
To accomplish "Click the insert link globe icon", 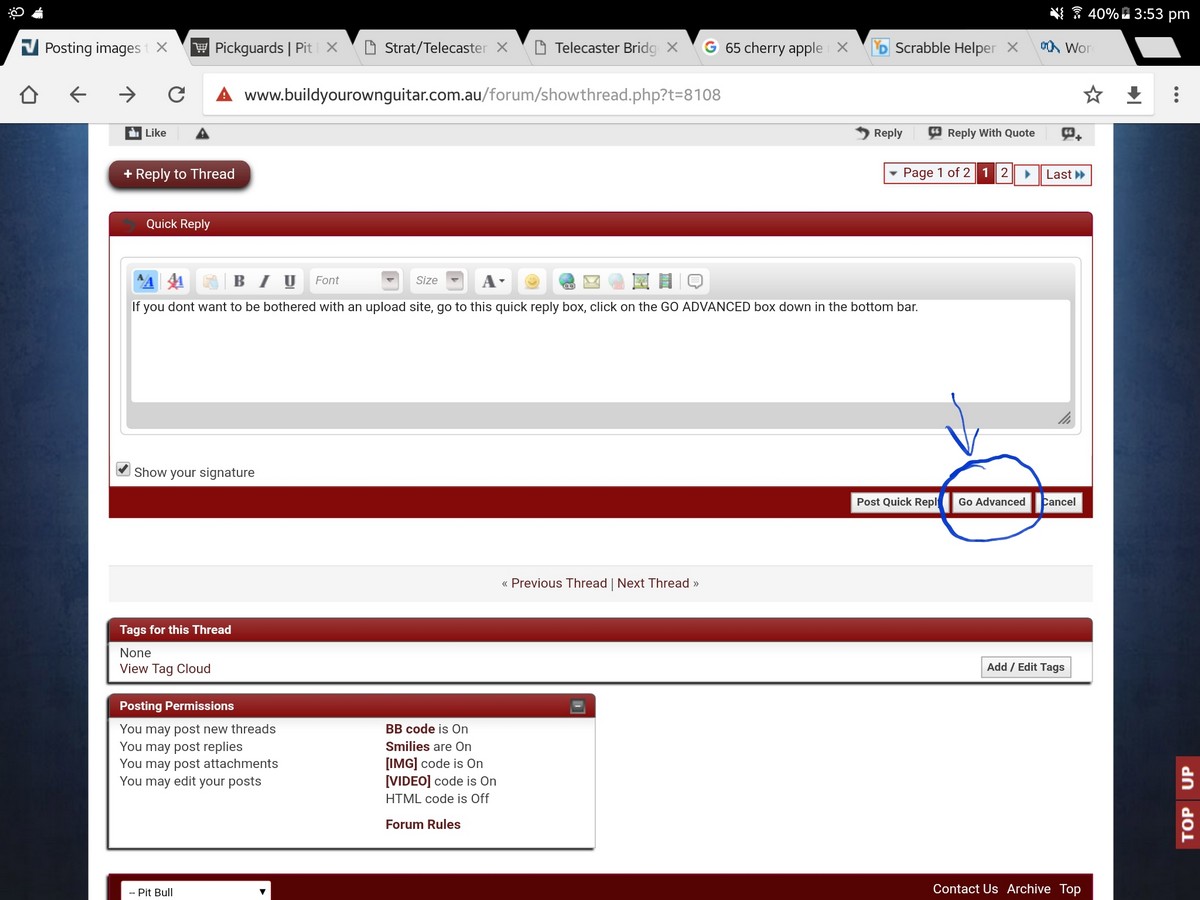I will coord(567,281).
